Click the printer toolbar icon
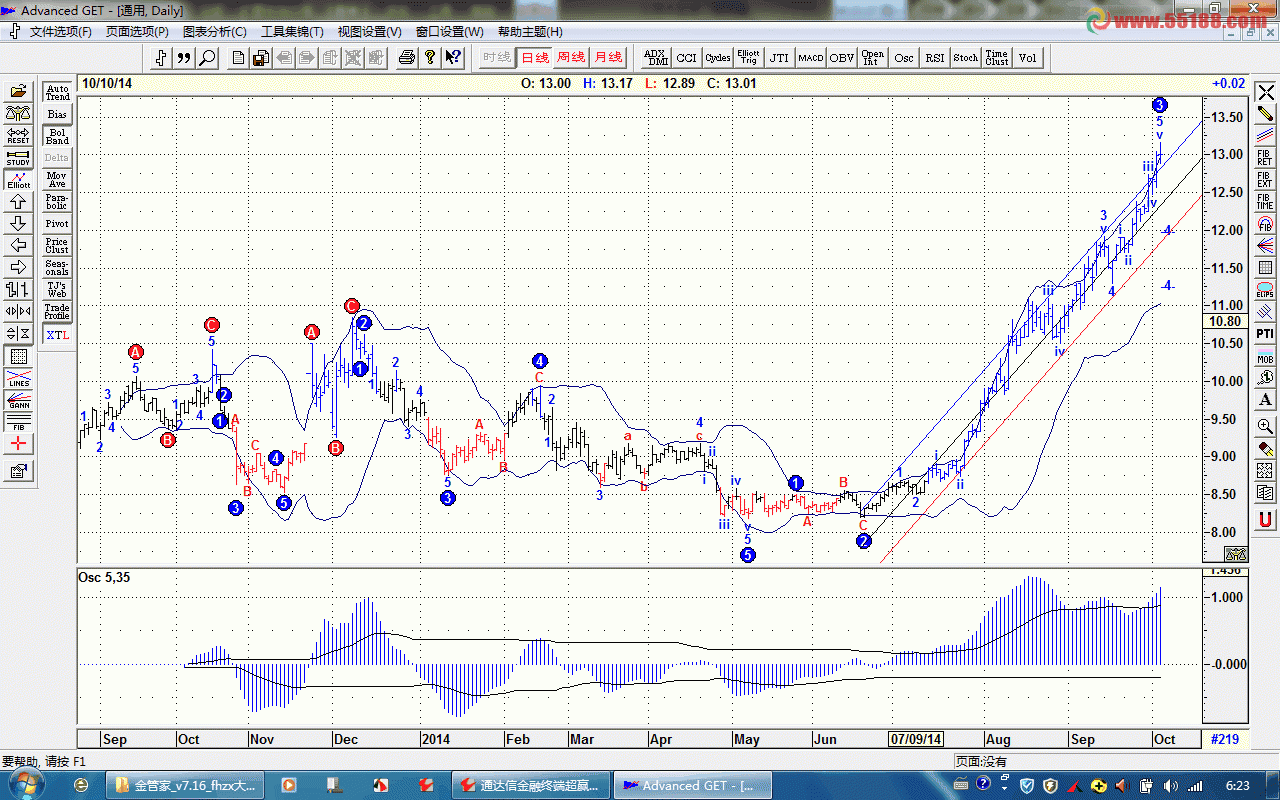The width and height of the screenshot is (1280, 800). coord(407,58)
